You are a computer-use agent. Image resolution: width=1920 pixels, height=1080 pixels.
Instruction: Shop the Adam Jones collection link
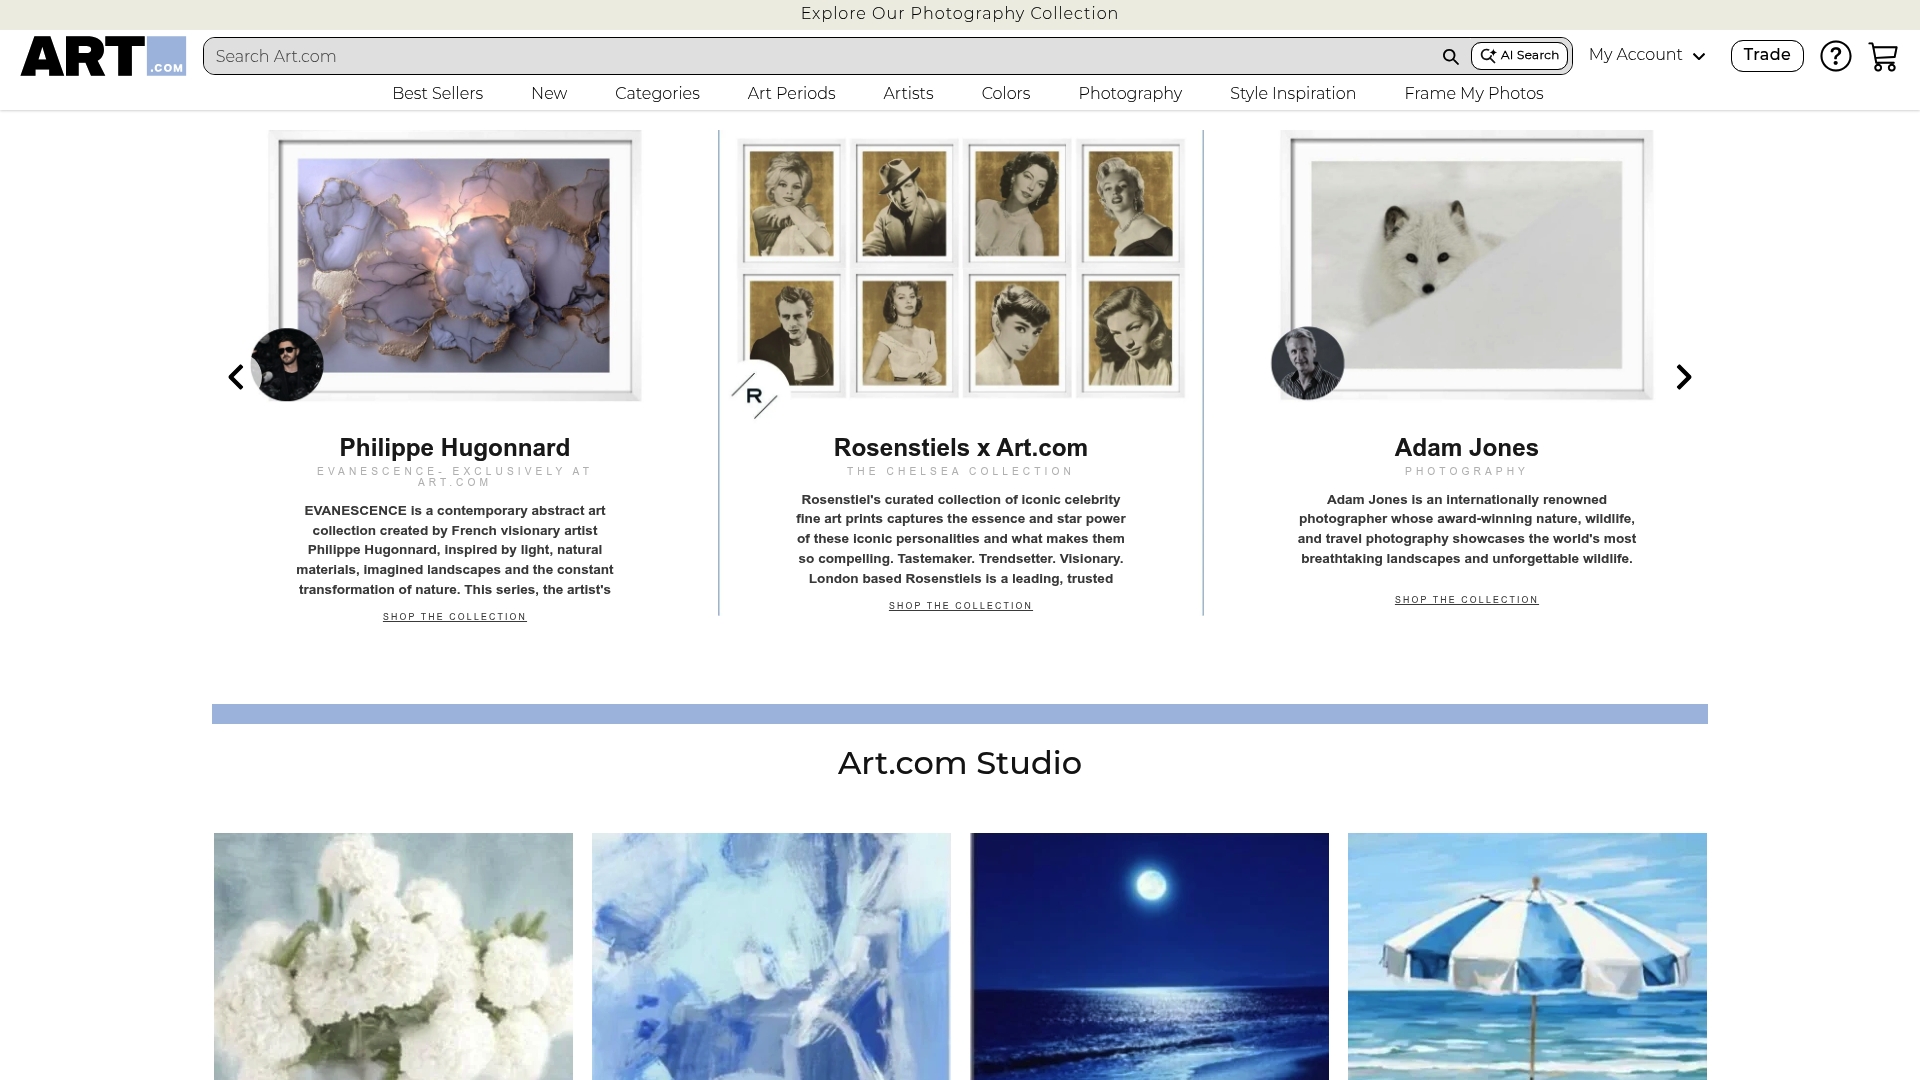(x=1466, y=600)
